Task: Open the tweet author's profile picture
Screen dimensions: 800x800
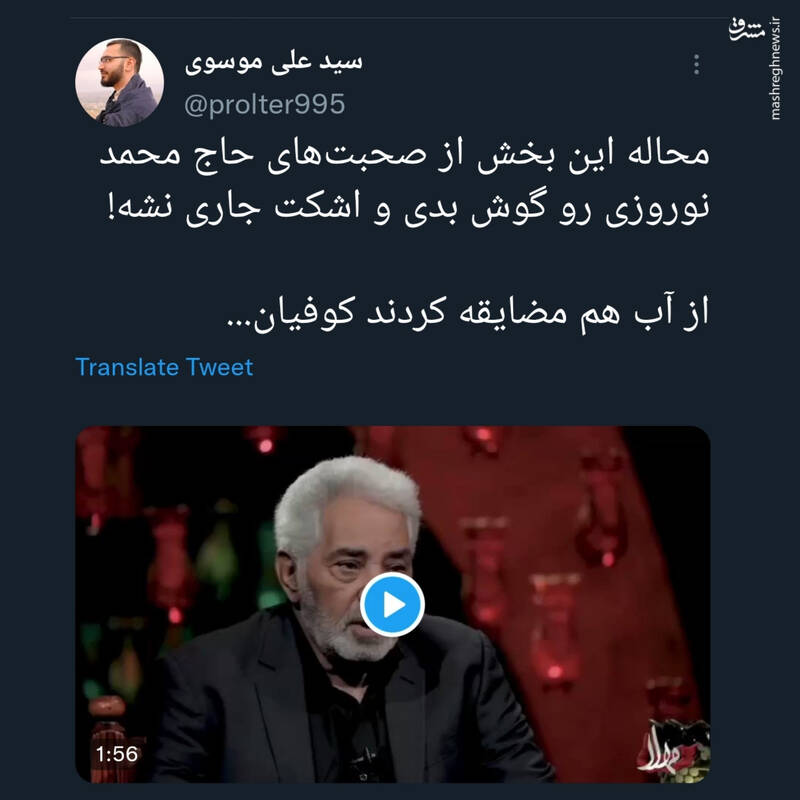Action: tap(119, 82)
